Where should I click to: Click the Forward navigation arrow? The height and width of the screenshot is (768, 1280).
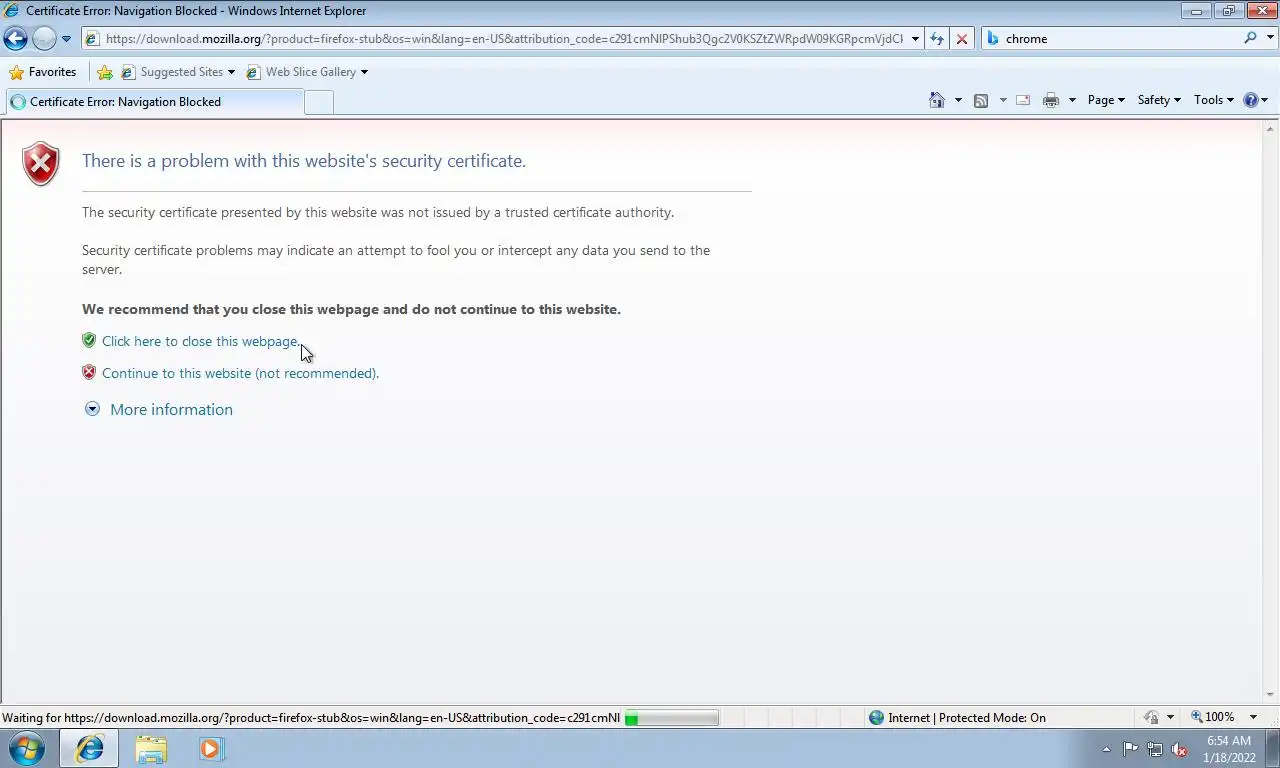(x=44, y=39)
